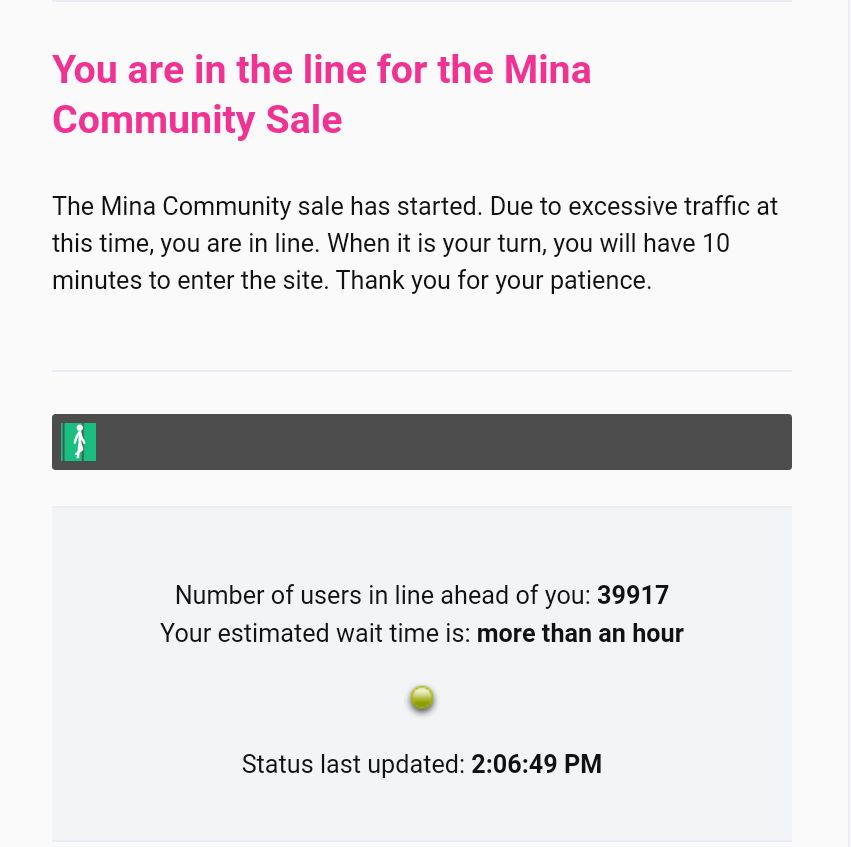
Task: Click the green filled progress segment
Action: tap(79, 442)
